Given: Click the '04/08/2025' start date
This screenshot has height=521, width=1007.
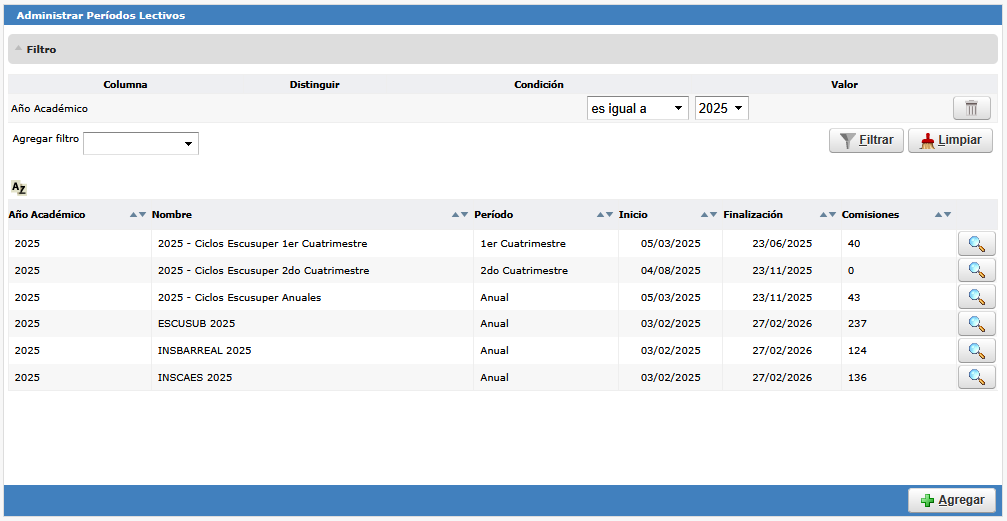Looking at the screenshot, I should [670, 271].
